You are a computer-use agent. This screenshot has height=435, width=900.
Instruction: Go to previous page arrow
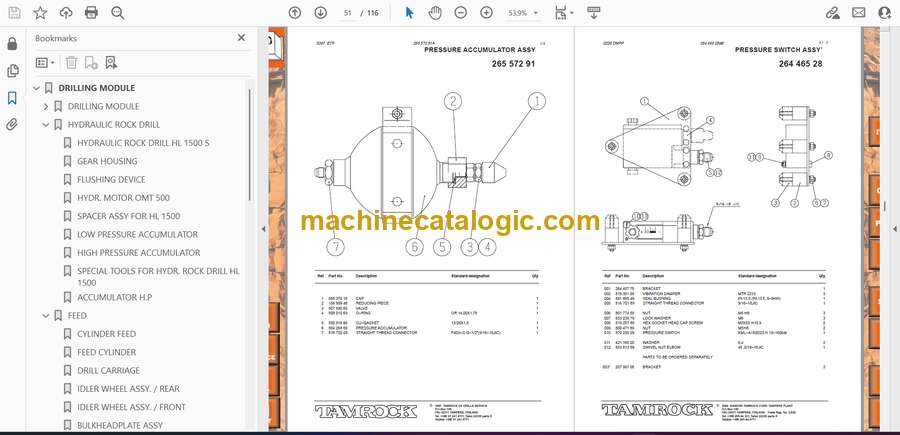[295, 13]
